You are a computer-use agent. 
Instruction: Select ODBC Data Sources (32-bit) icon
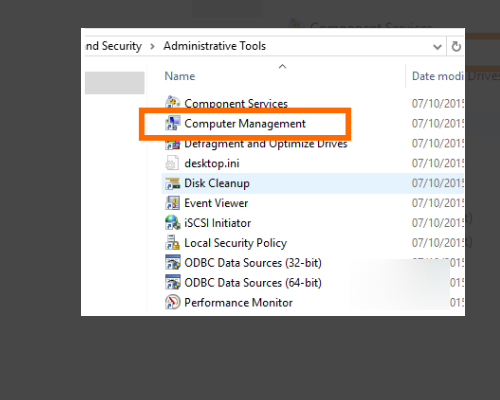173,263
